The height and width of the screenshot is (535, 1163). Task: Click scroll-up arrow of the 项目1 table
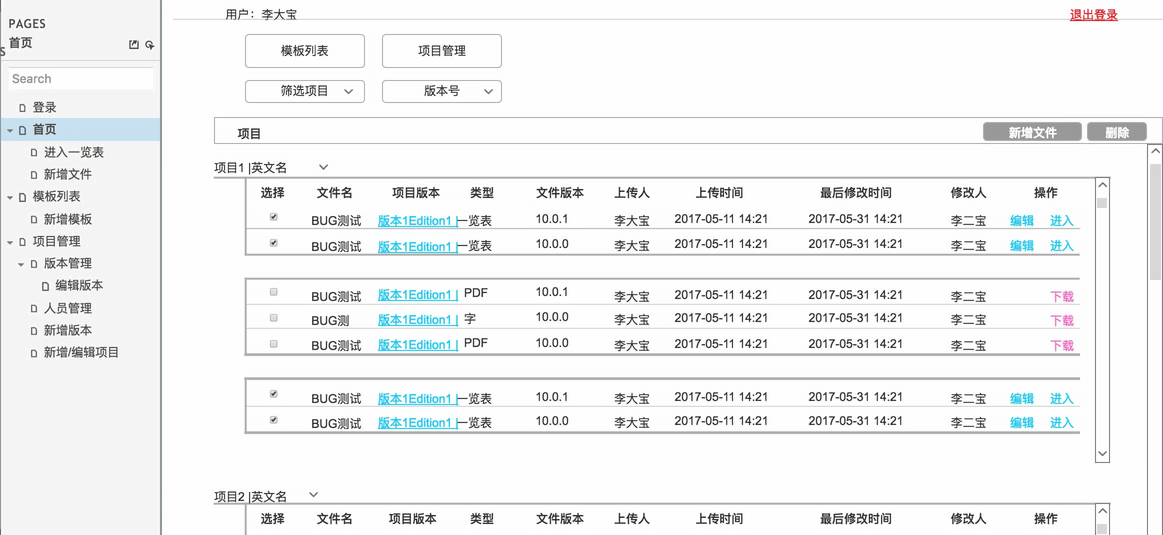point(1102,185)
